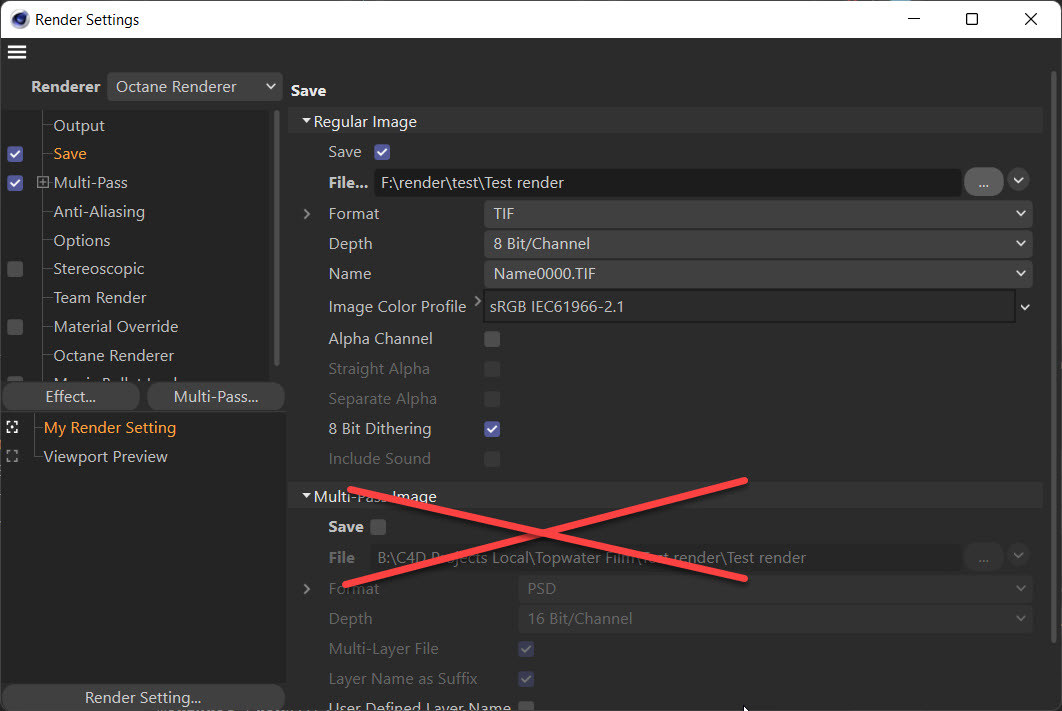
Task: Click the My Render Setting active-render icon
Action: [x=12, y=427]
